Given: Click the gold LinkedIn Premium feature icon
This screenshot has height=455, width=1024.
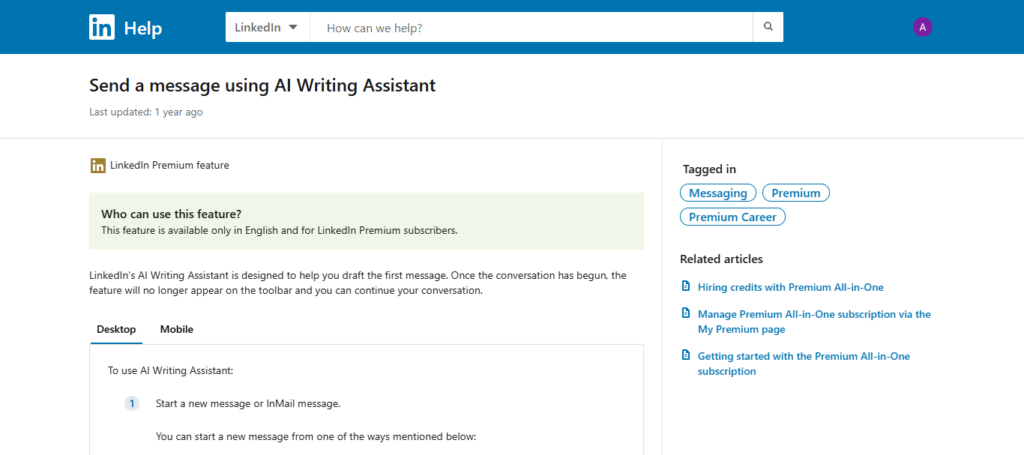Looking at the screenshot, I should point(98,166).
